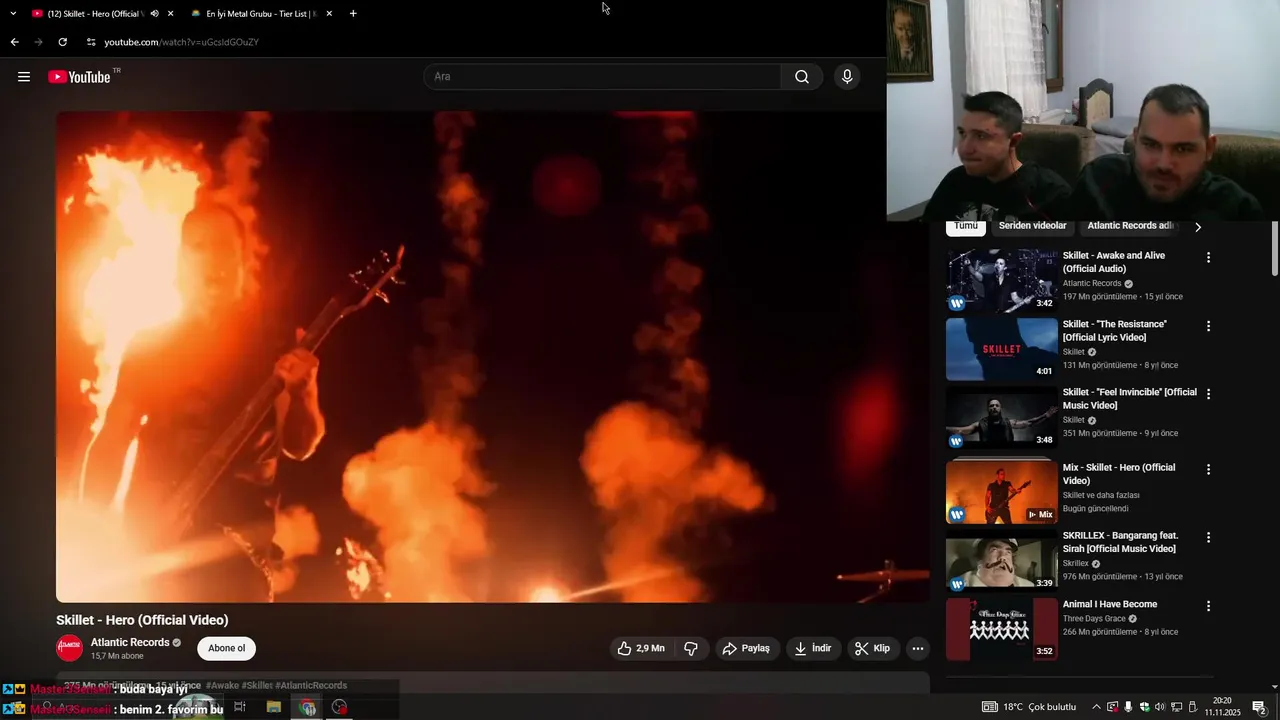Open Chrome icon in taskbar
Viewport: 1280px width, 720px height.
308,707
